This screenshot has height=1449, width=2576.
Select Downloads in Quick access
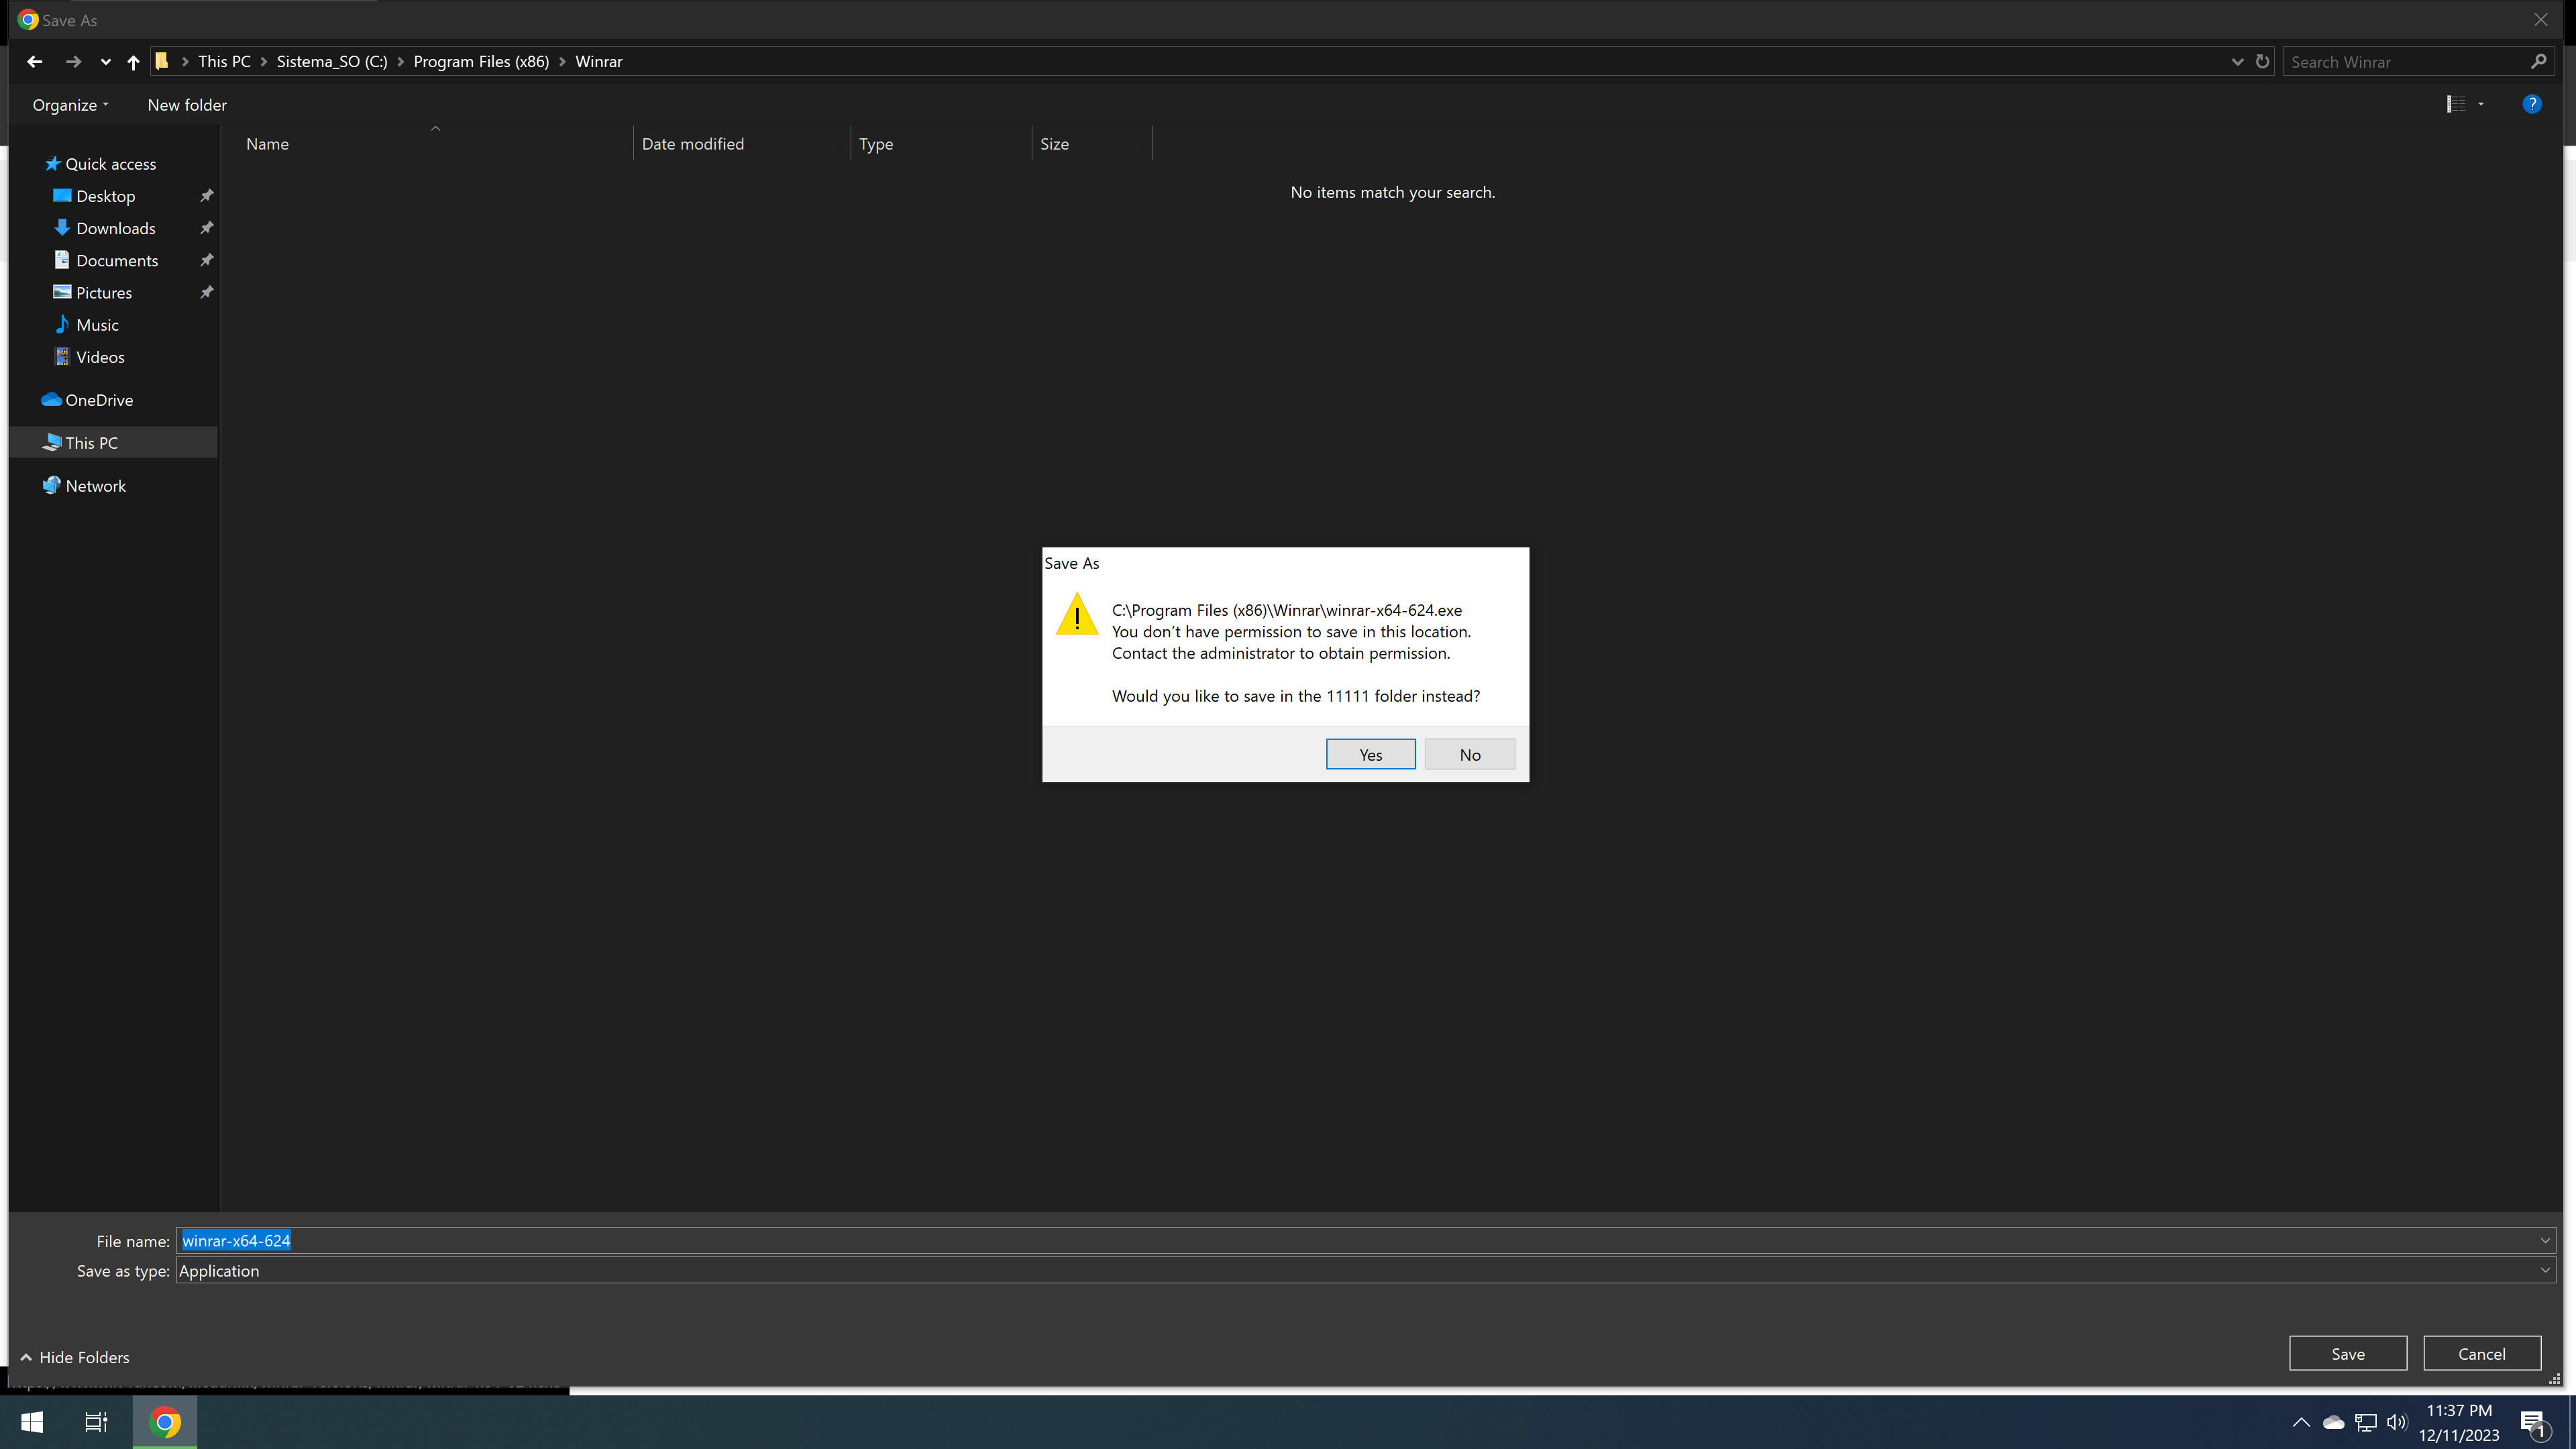click(x=116, y=228)
